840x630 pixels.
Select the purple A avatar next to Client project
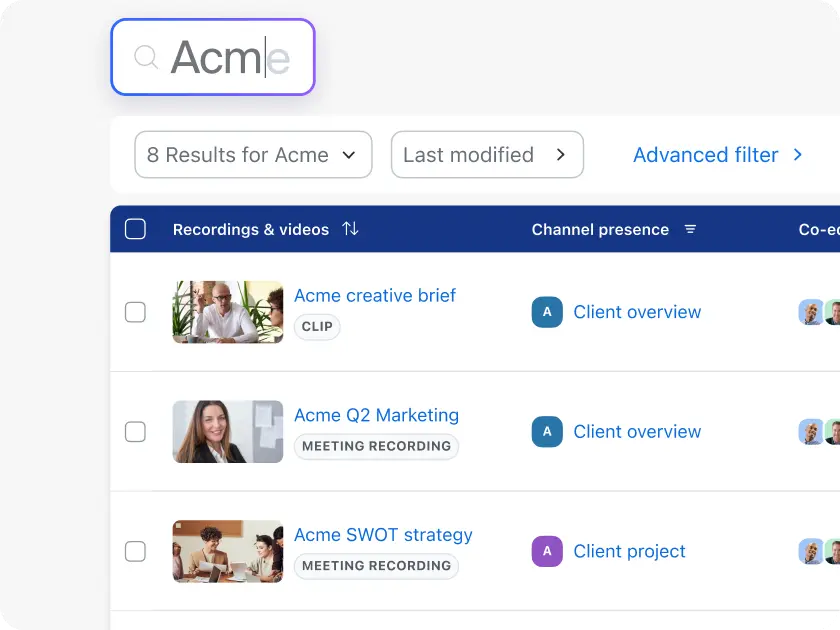click(547, 551)
